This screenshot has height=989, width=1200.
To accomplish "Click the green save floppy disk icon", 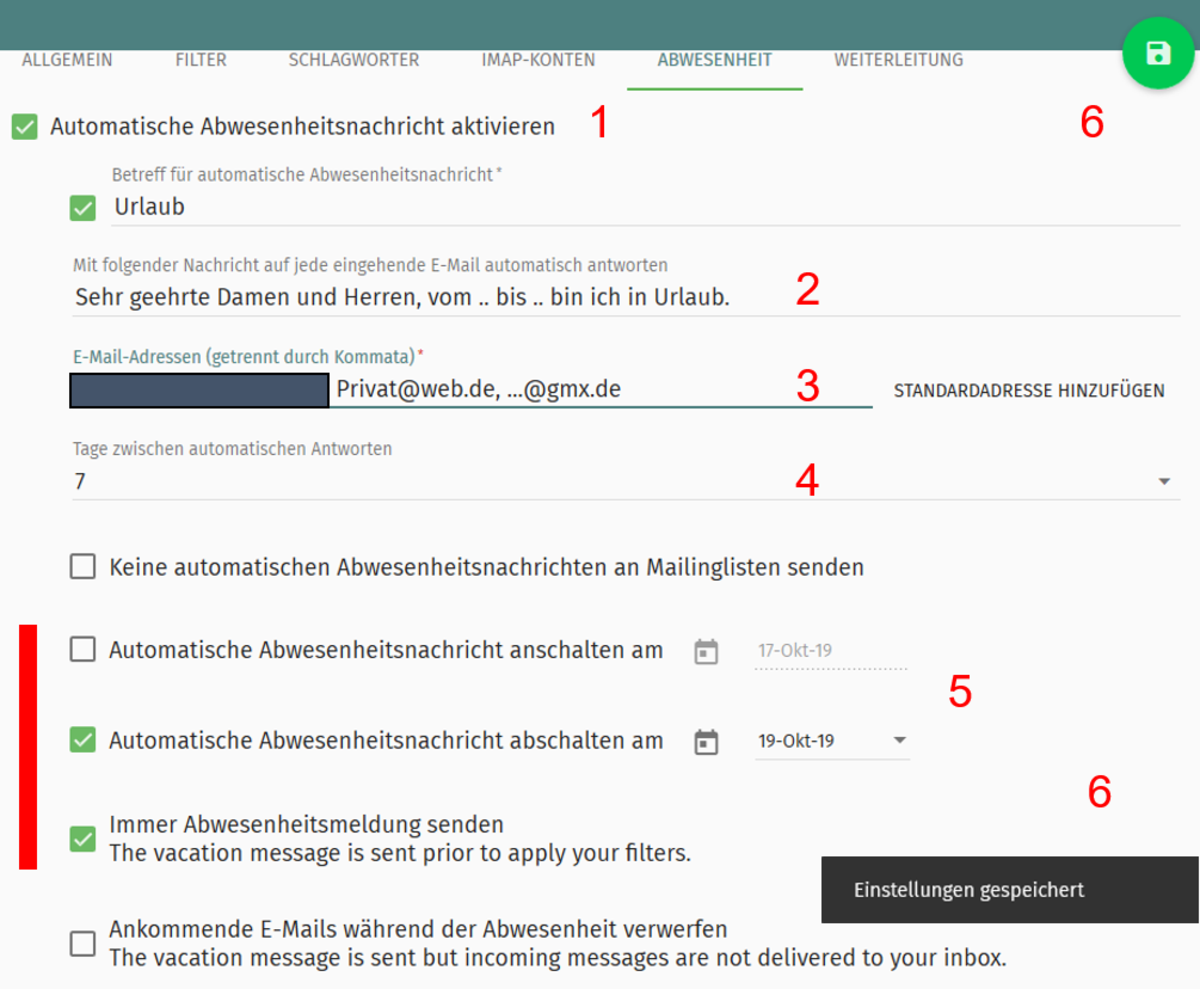I will [x=1157, y=53].
